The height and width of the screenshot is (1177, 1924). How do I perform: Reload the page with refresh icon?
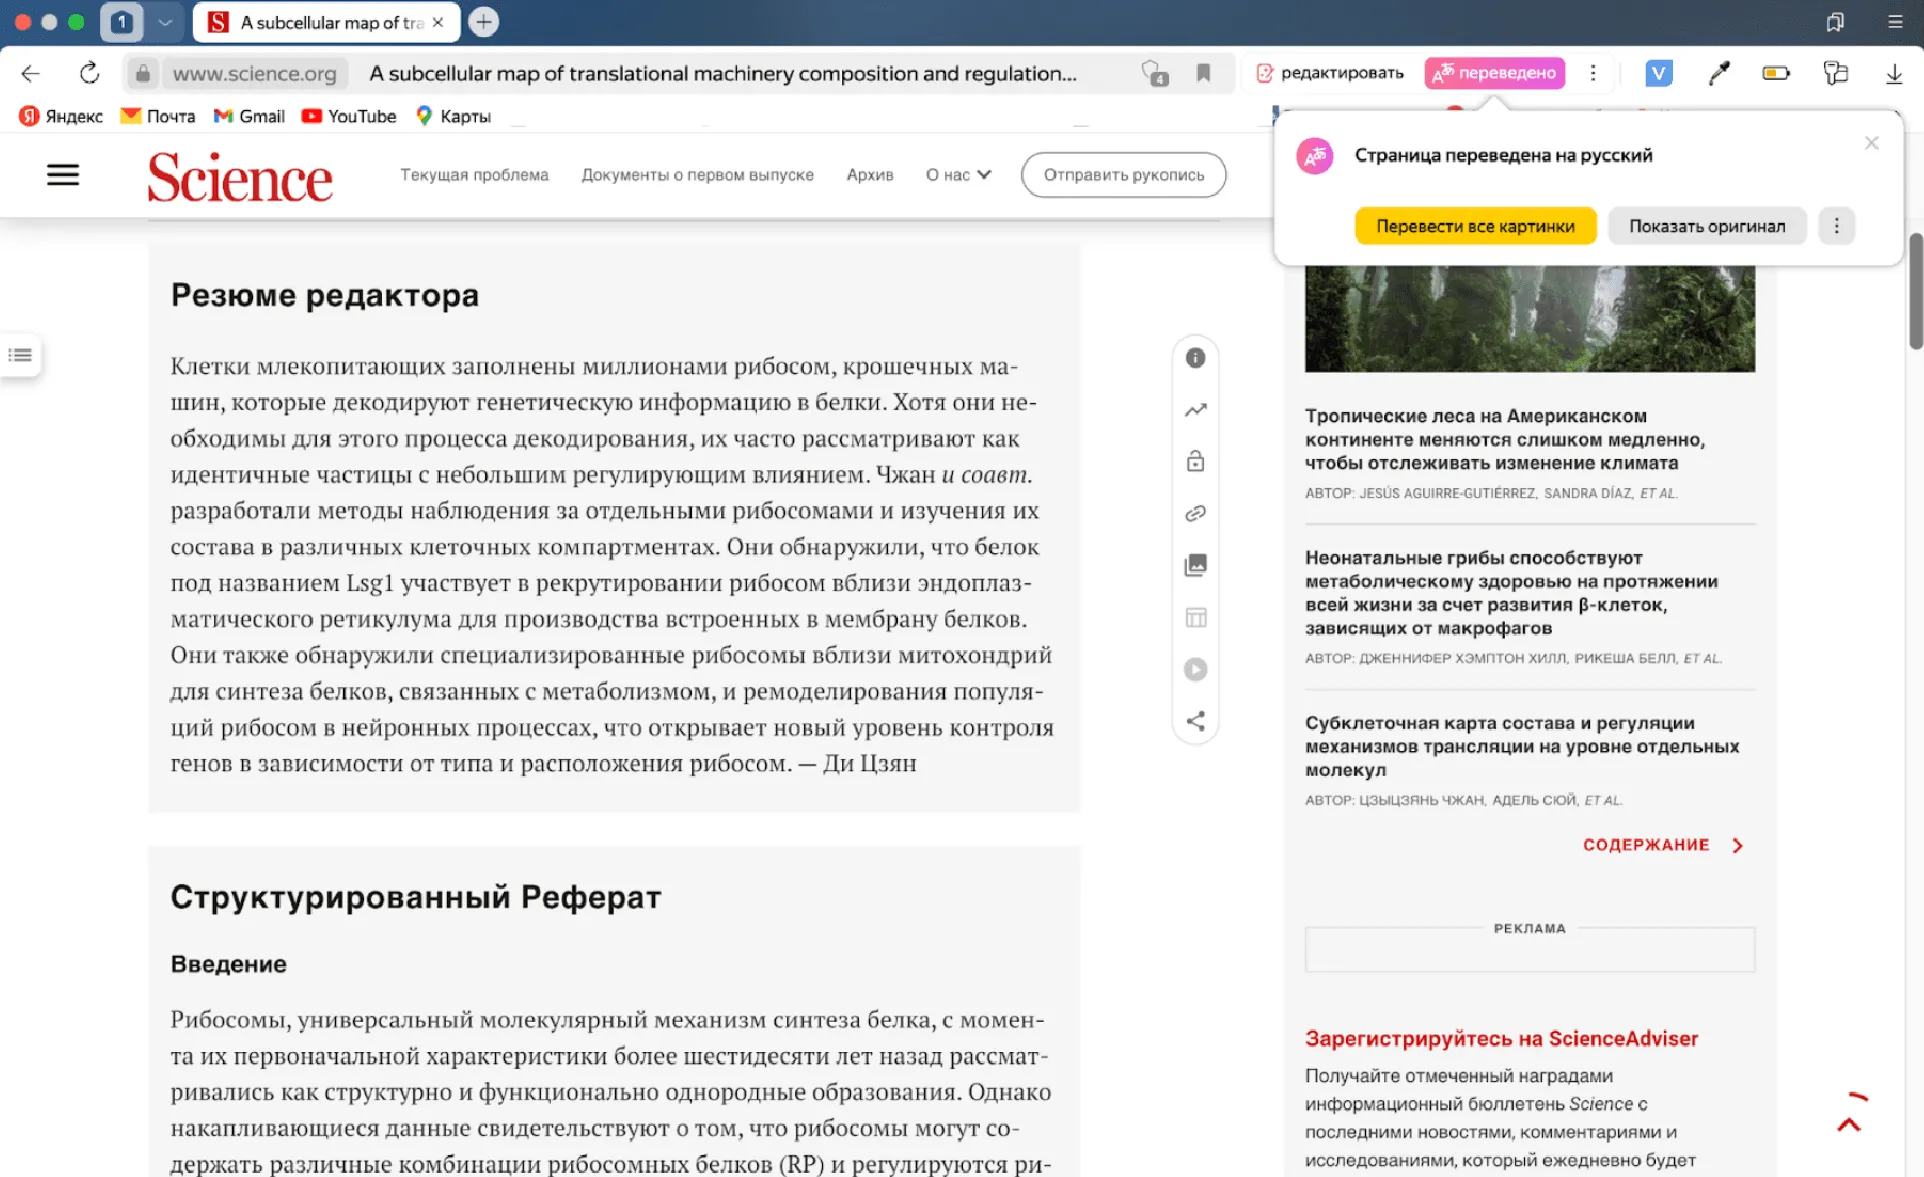coord(89,73)
